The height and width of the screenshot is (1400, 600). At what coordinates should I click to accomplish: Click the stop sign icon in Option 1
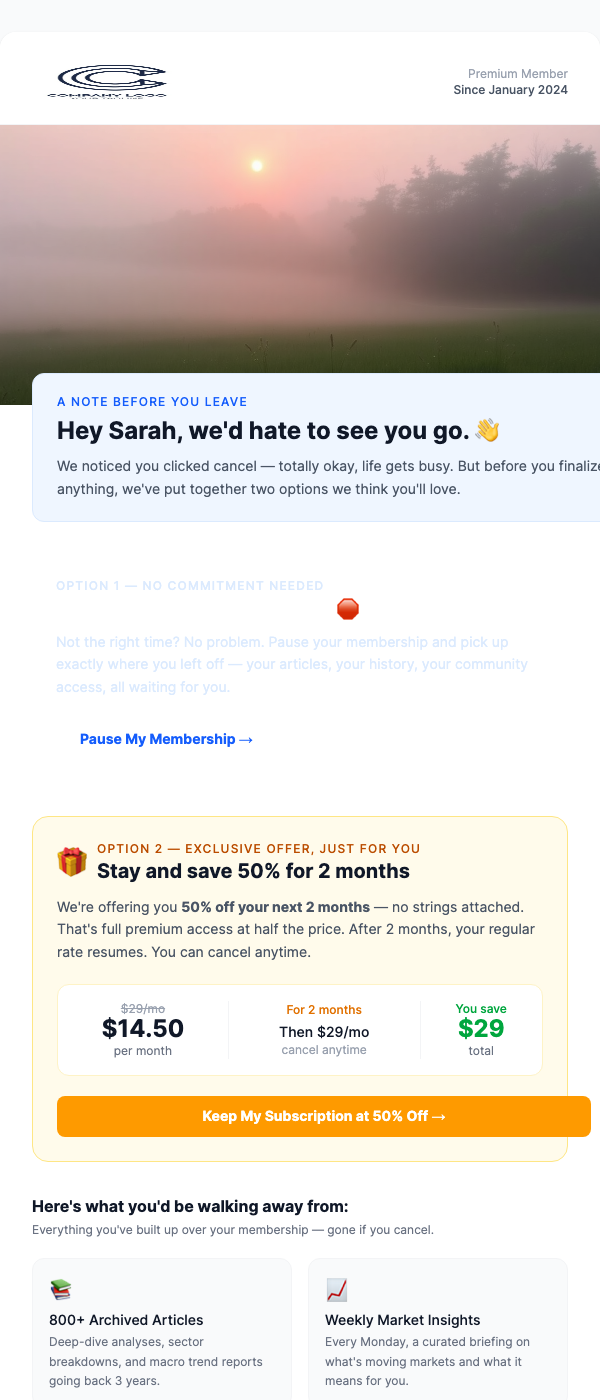pos(347,607)
